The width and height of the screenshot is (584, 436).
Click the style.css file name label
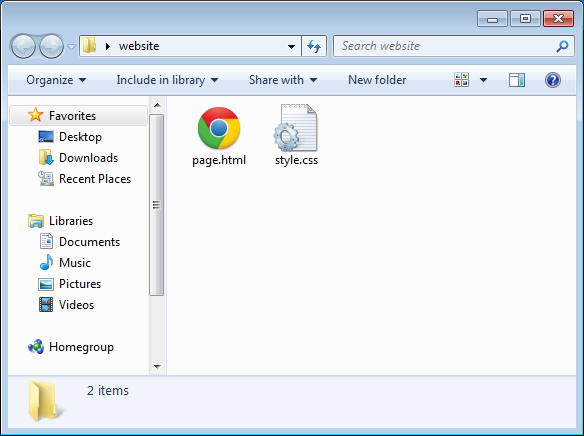[x=296, y=160]
